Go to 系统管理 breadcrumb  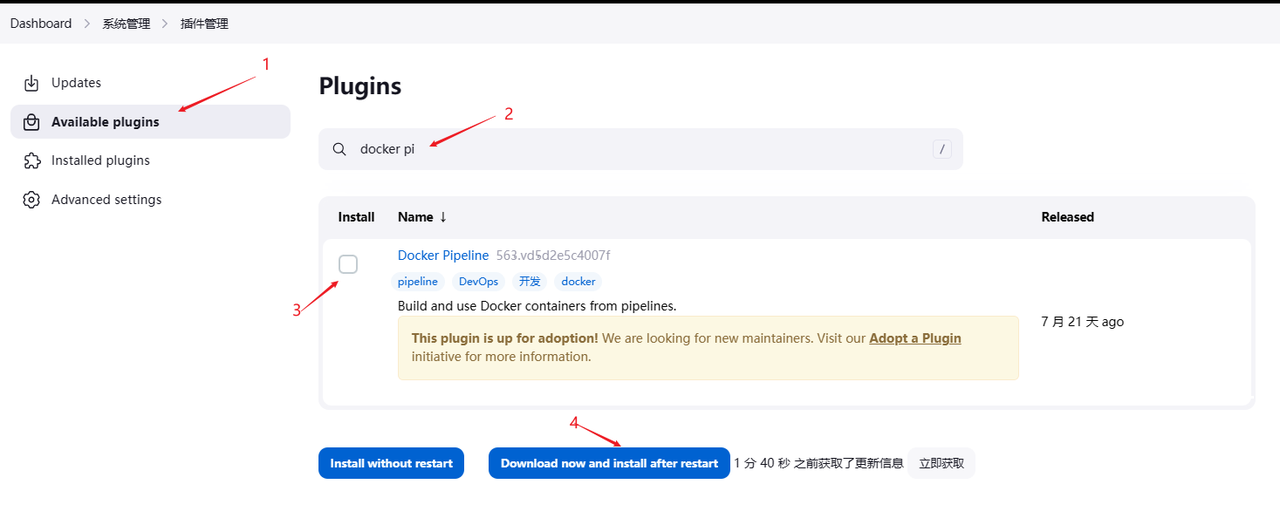[126, 23]
